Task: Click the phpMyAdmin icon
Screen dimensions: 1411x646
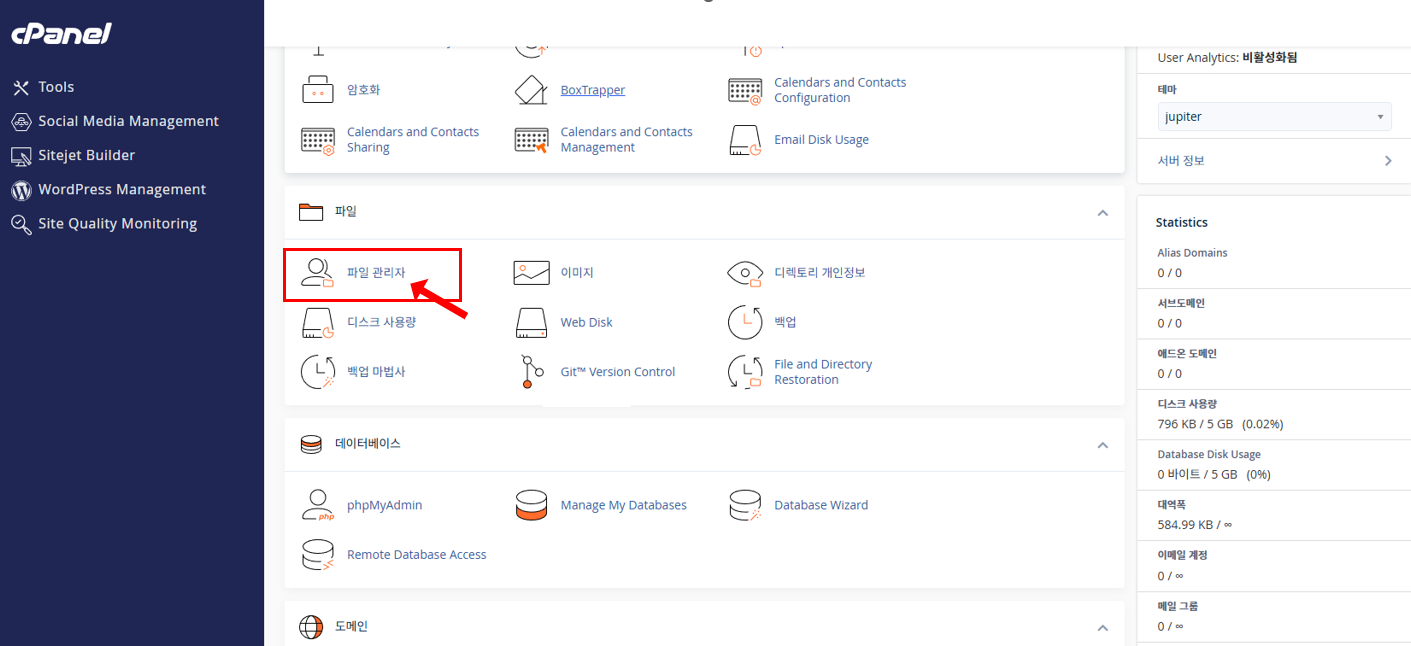Action: (x=318, y=505)
